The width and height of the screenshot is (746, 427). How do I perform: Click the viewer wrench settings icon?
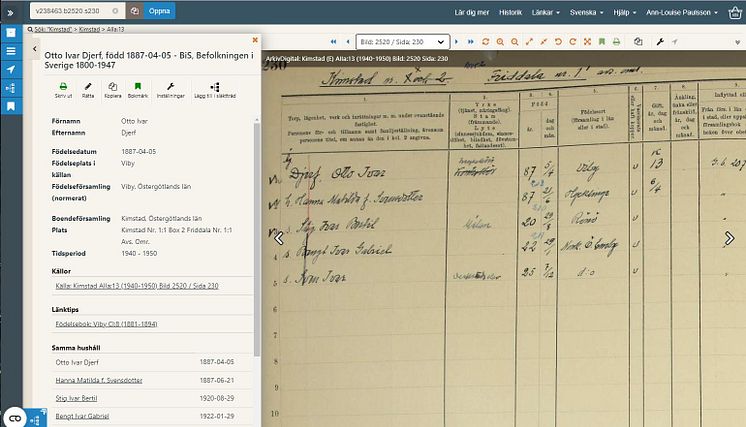660,42
